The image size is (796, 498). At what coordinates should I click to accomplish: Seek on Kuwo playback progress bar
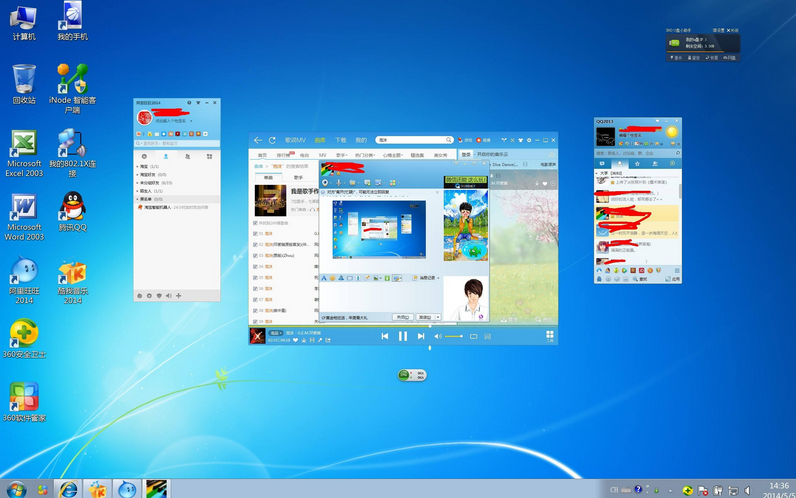coord(403,325)
